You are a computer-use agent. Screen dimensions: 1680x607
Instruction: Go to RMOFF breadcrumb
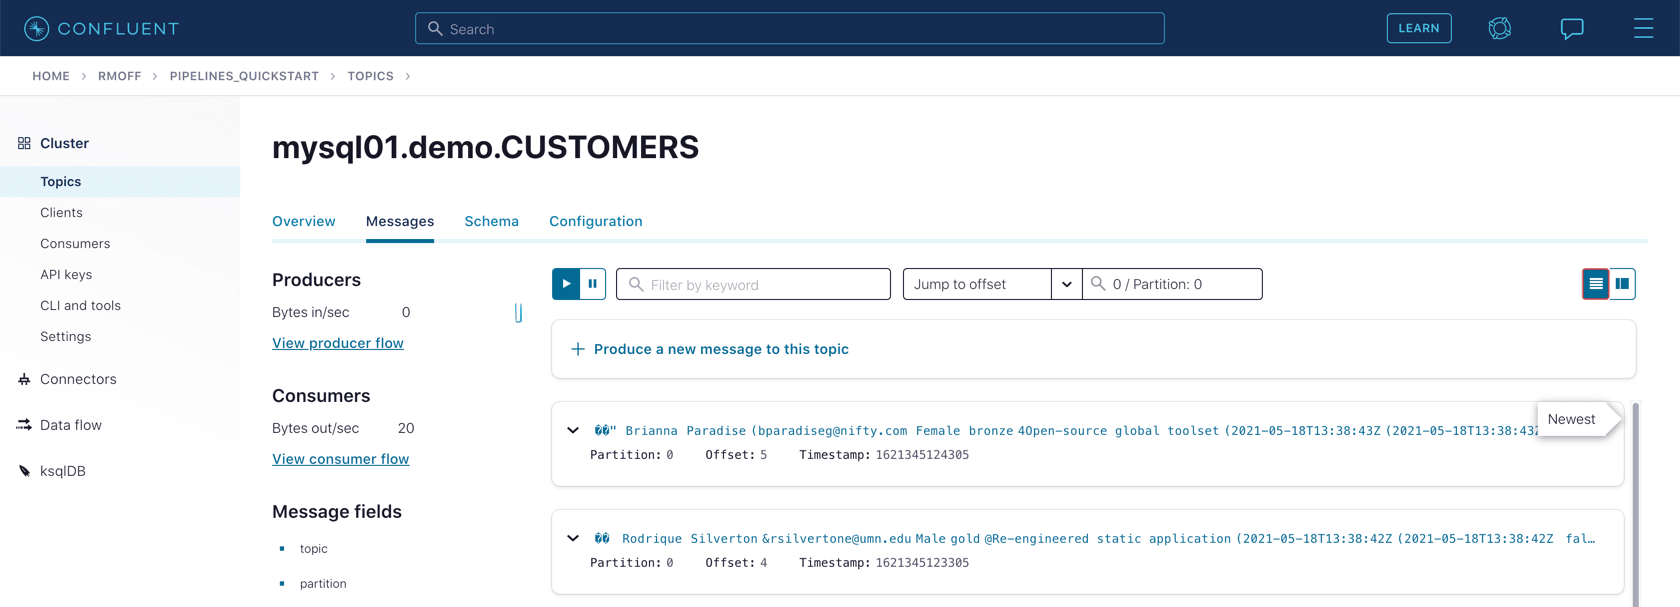(120, 76)
